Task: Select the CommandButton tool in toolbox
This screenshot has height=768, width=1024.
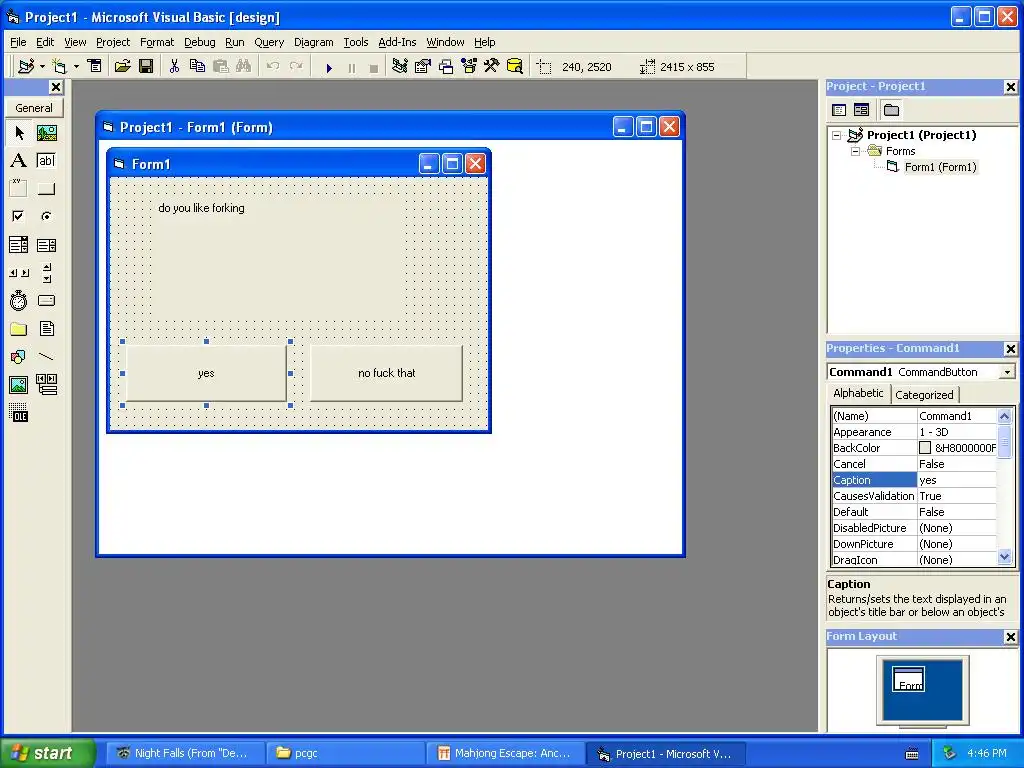Action: 46,189
